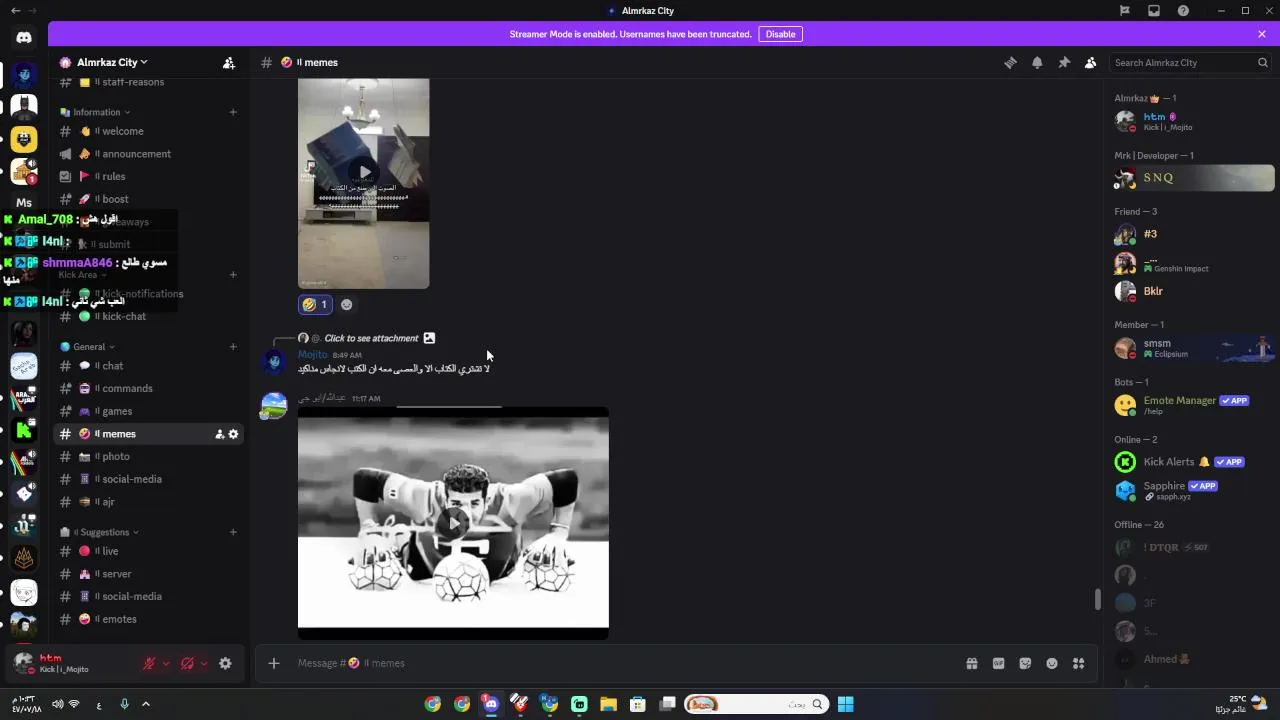Viewport: 1280px width, 720px height.
Task: Open the Help question mark icon
Action: pos(1183,10)
